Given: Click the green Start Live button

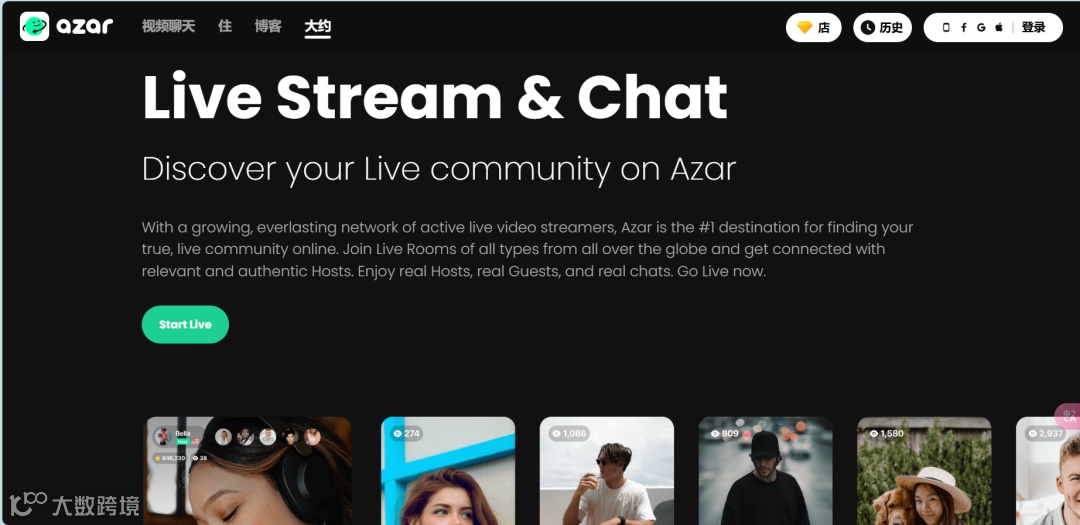Looking at the screenshot, I should coord(185,325).
